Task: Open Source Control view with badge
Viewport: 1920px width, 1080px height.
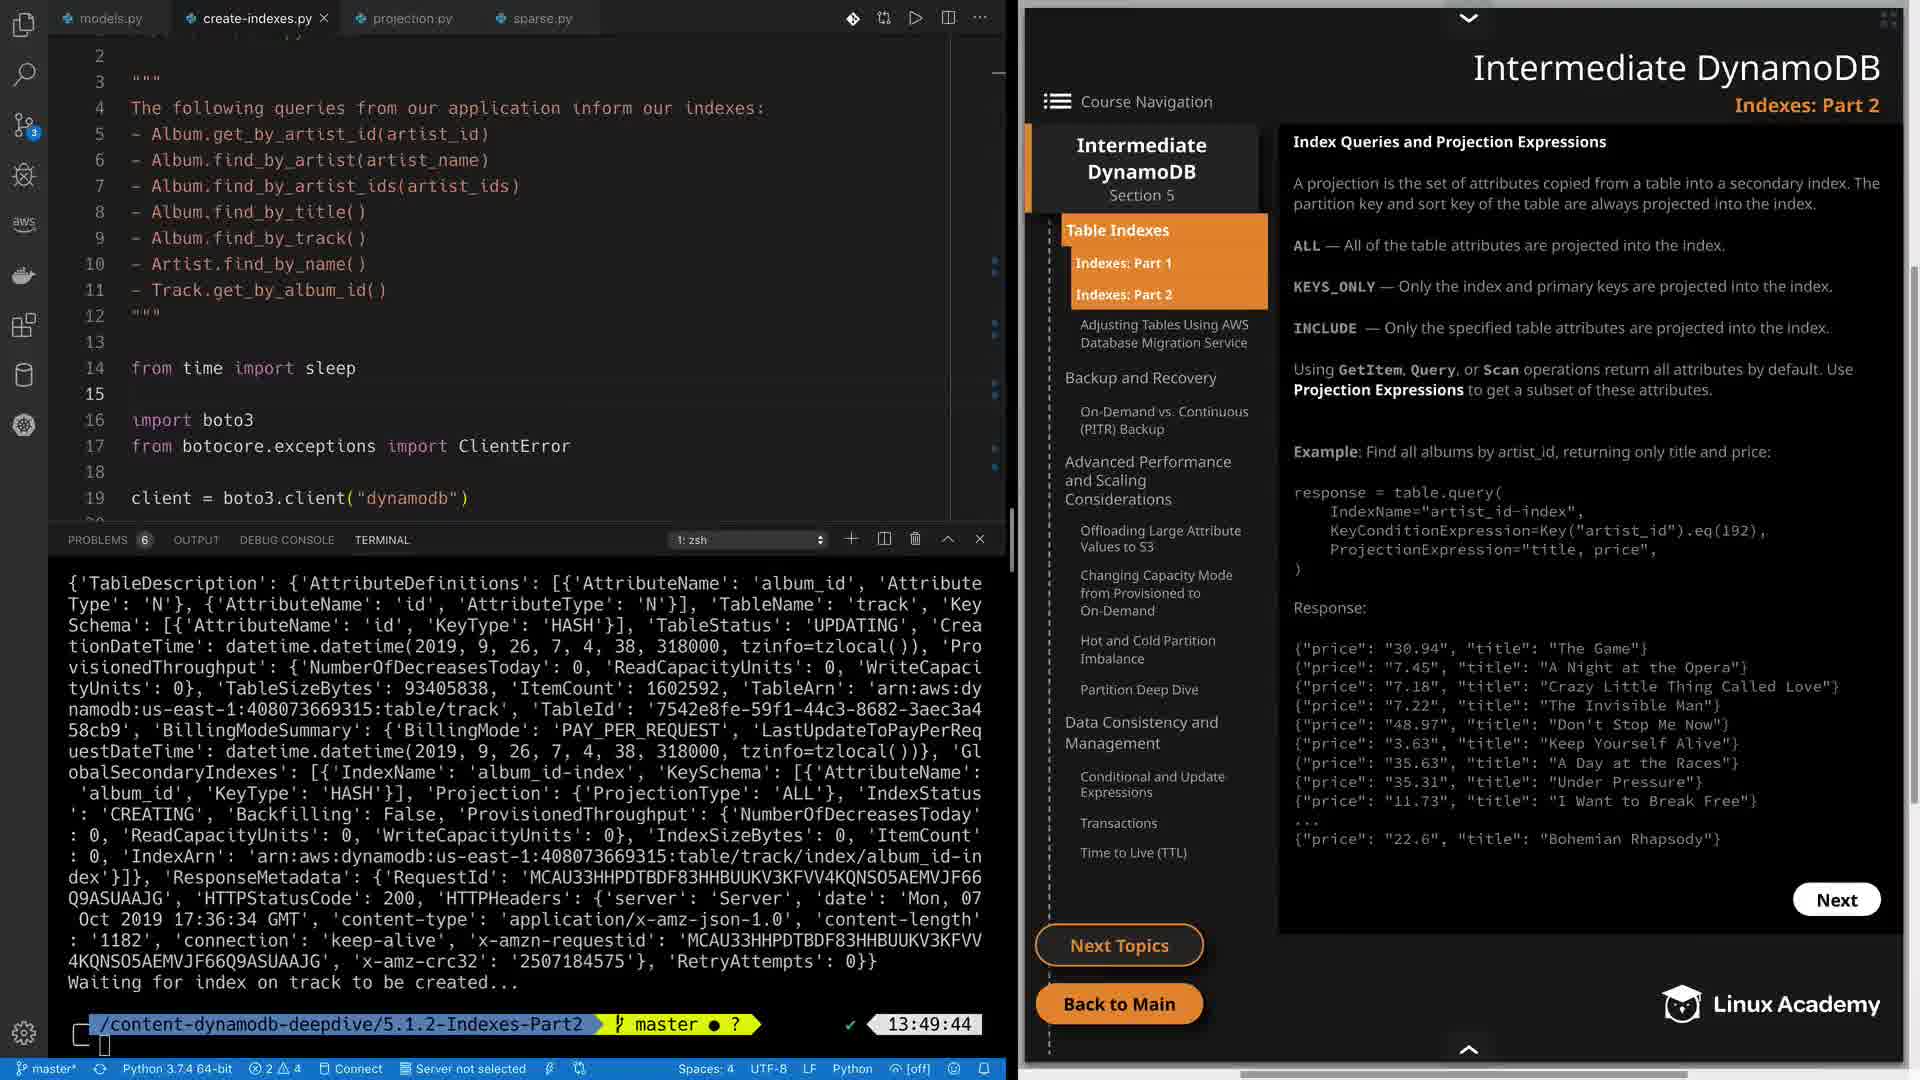Action: click(24, 125)
